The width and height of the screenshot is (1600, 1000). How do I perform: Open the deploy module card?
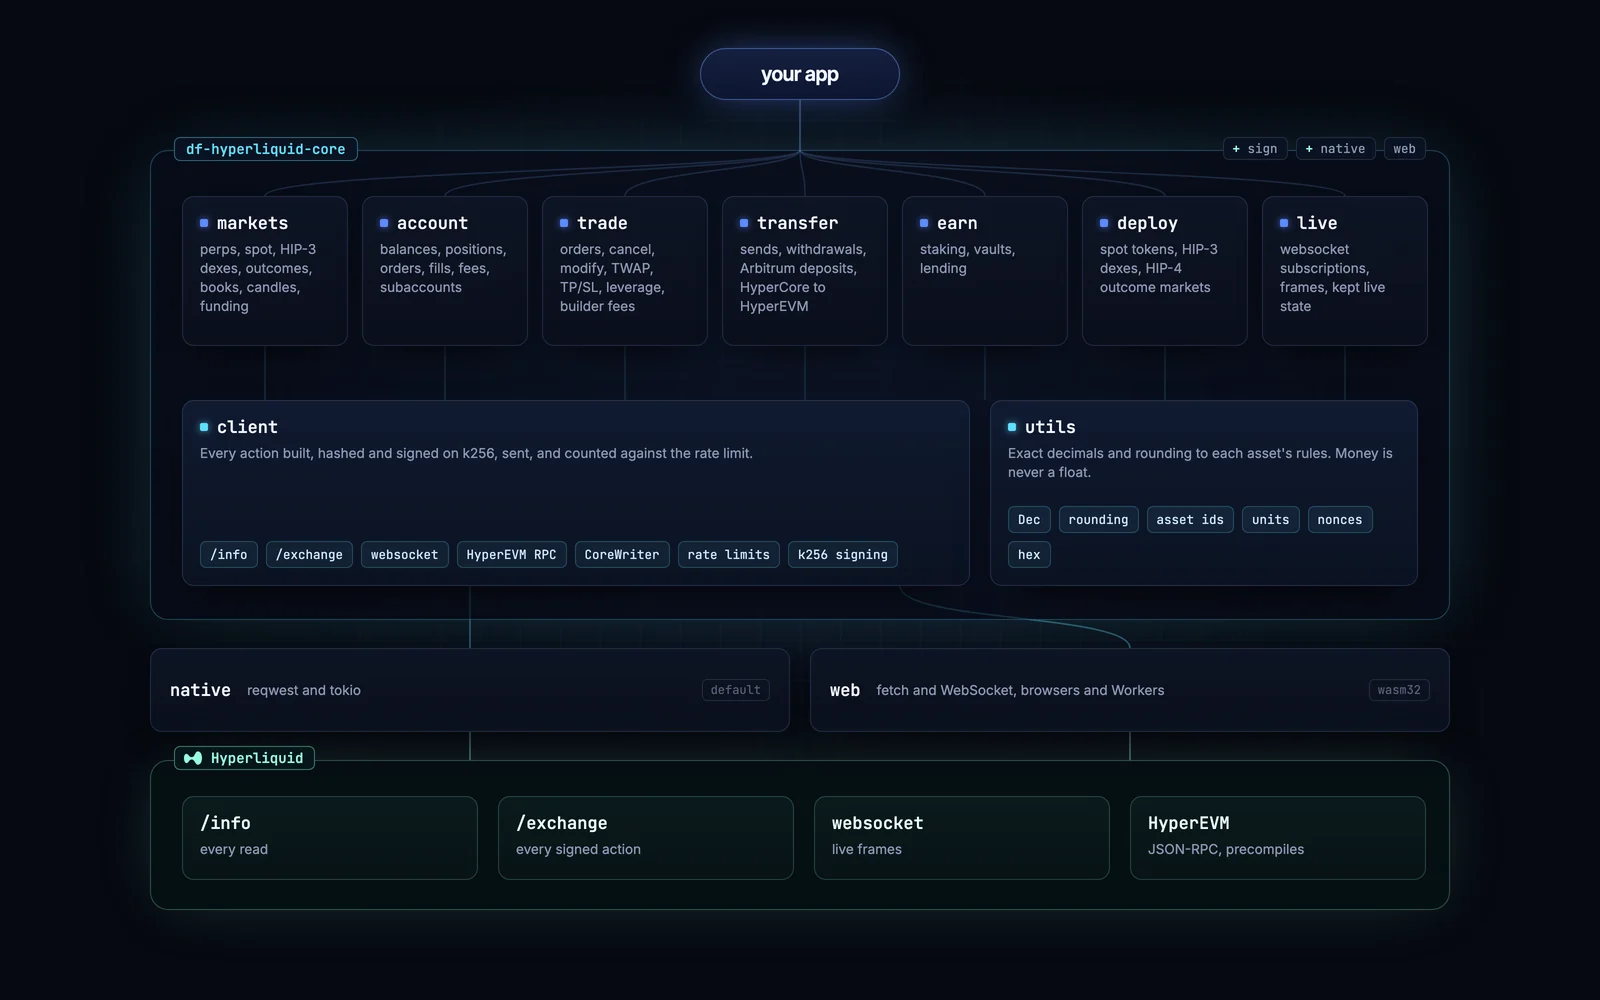1165,271
